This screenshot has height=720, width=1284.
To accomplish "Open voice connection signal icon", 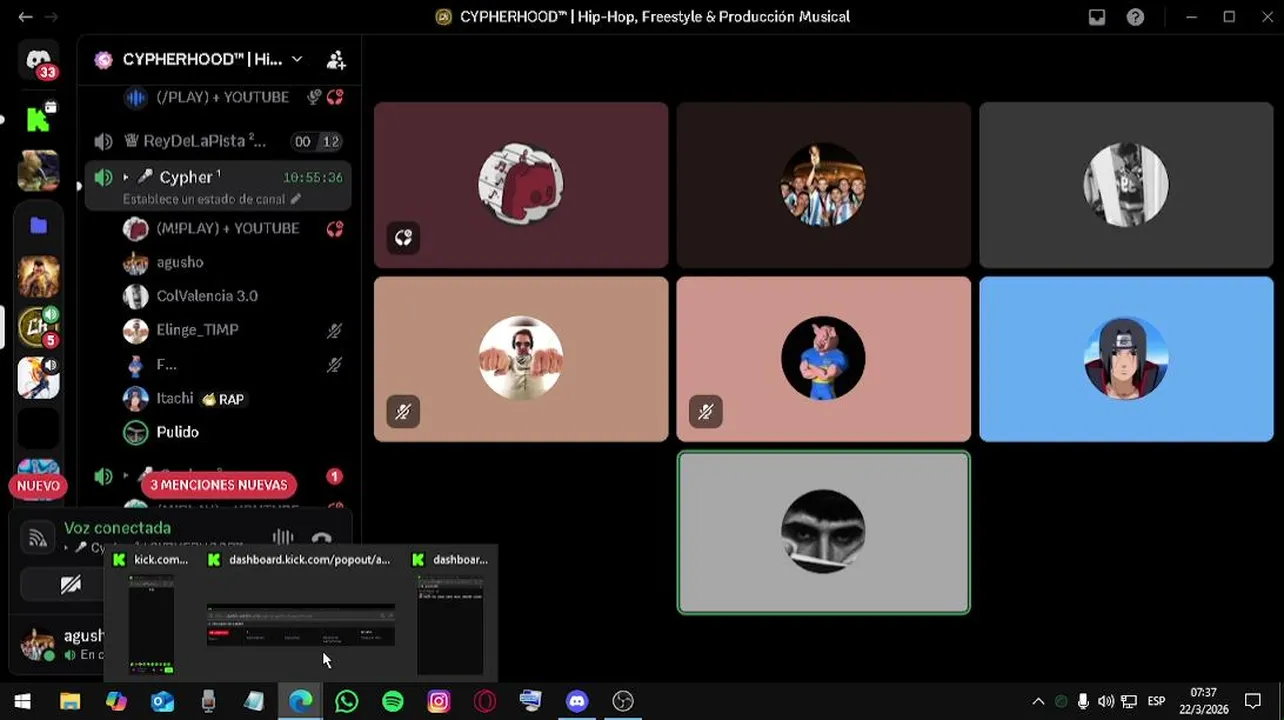I will (37, 538).
